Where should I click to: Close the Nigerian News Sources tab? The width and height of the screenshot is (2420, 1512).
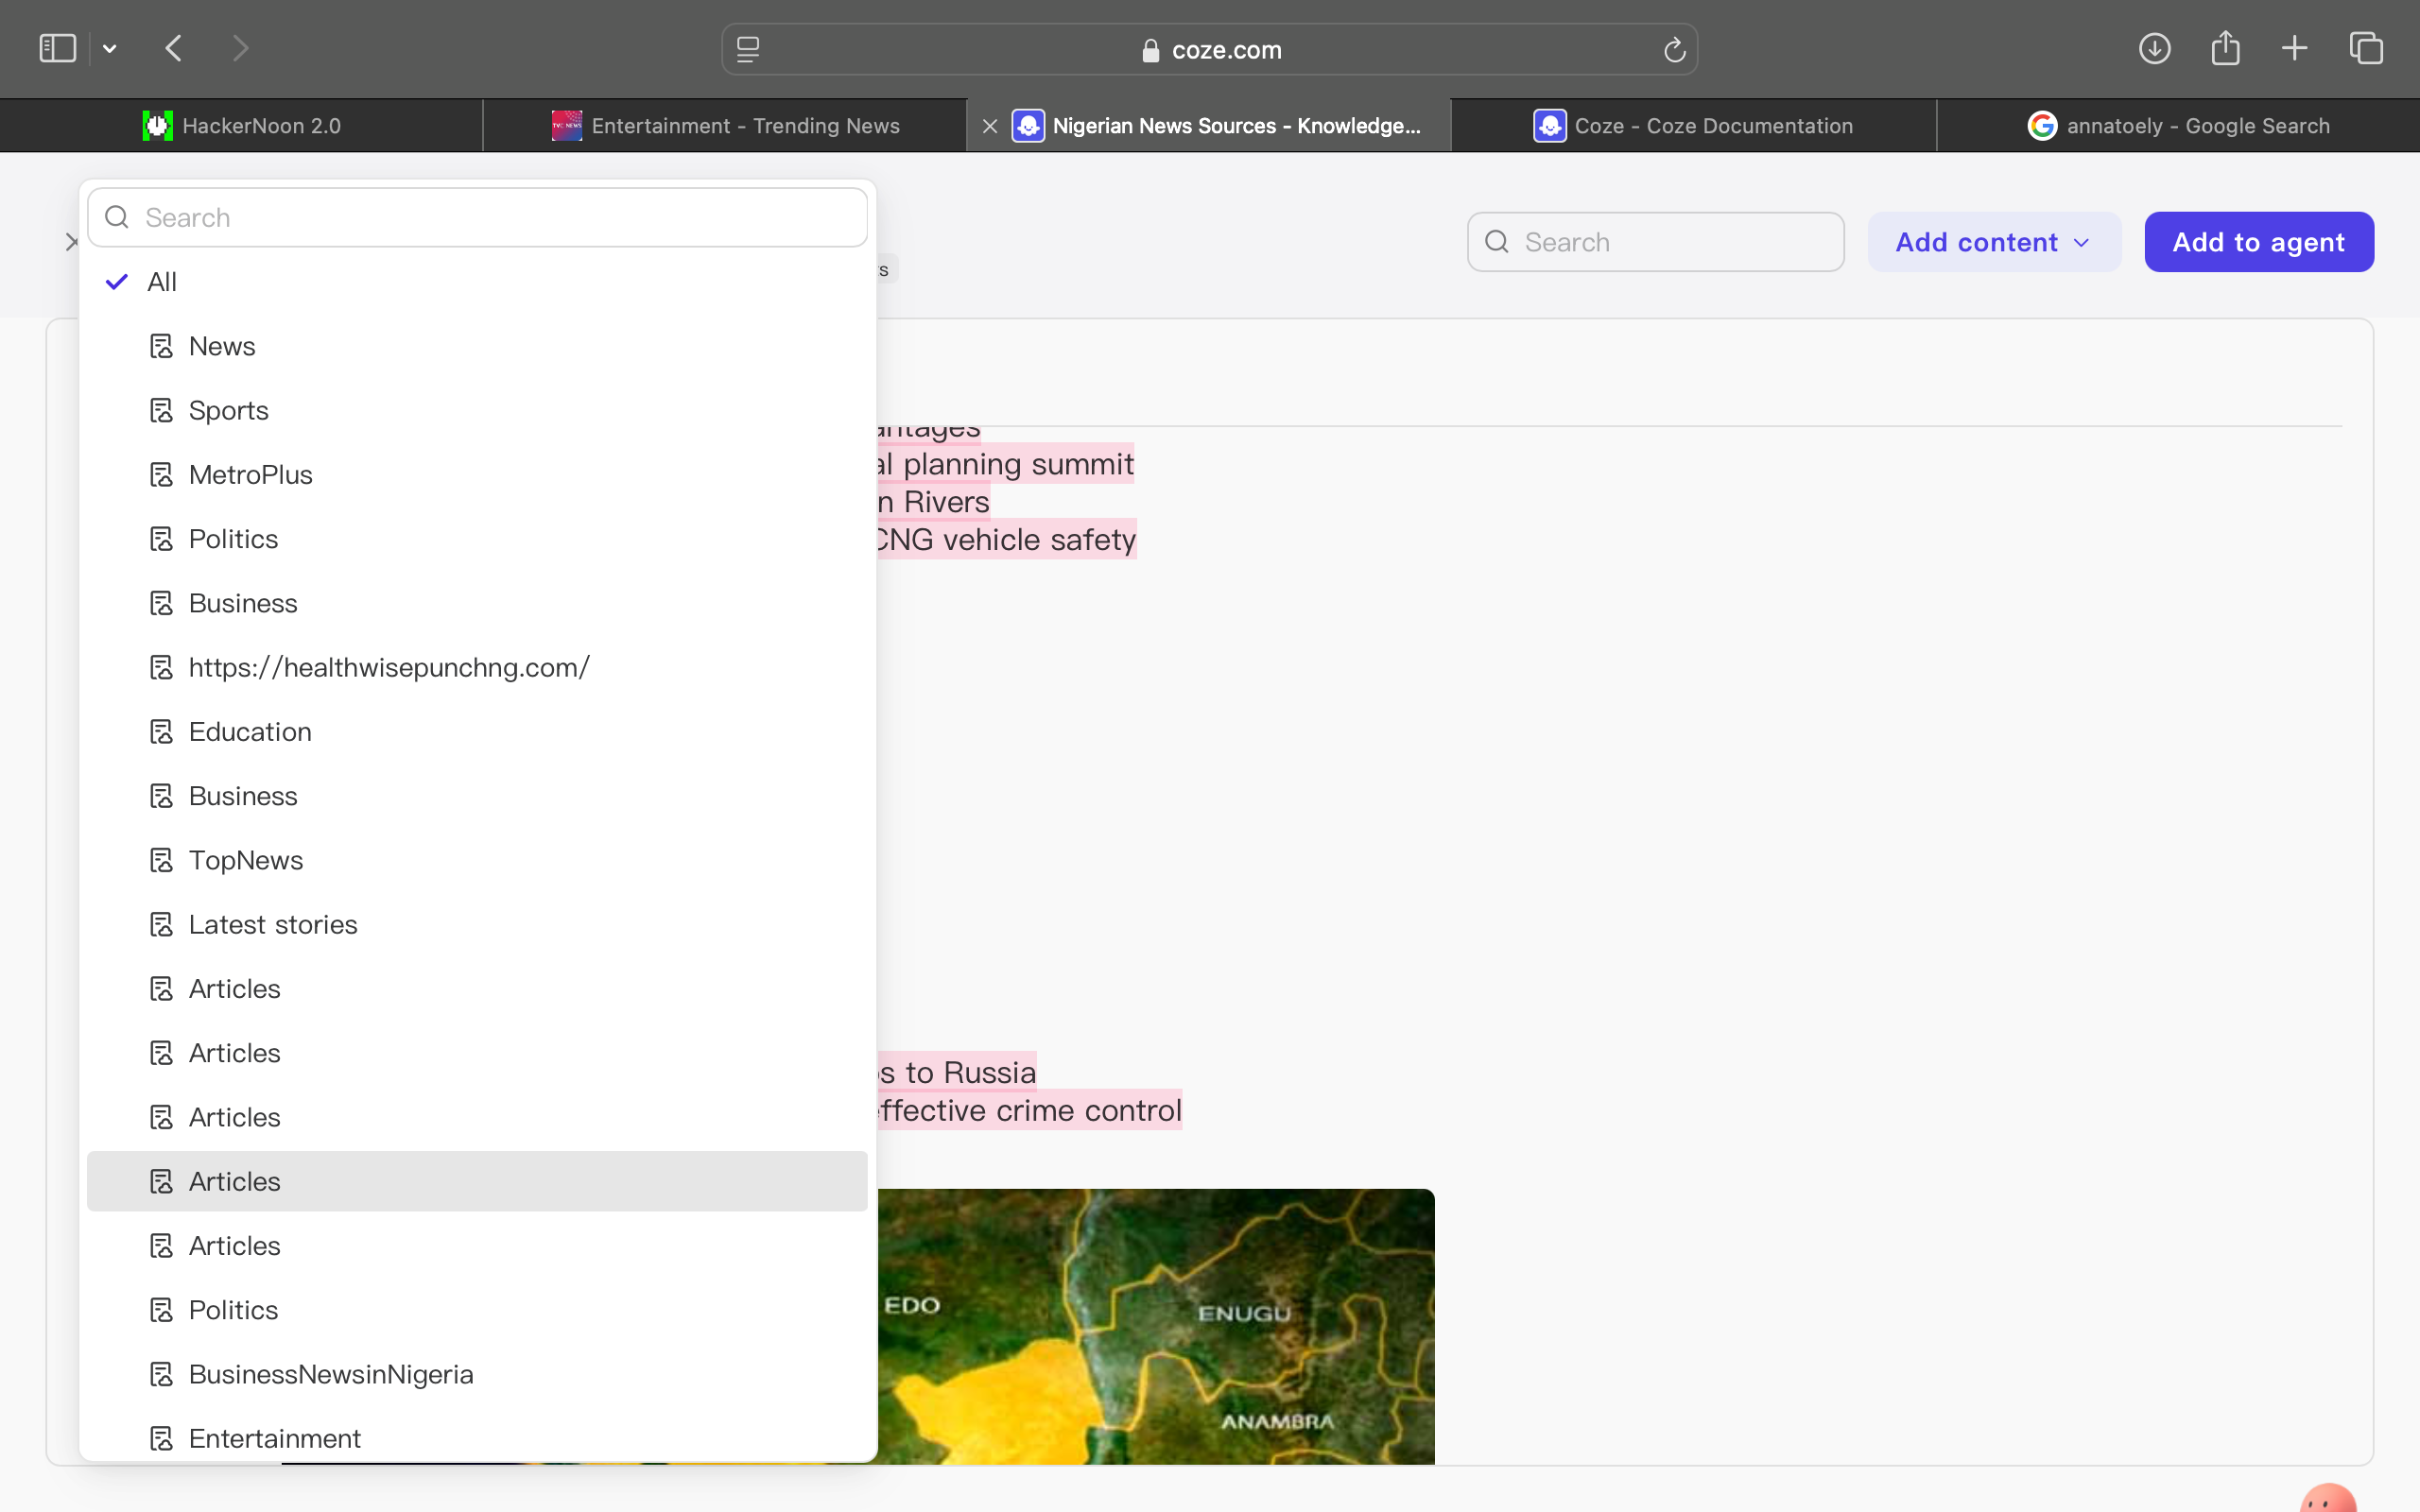click(990, 126)
